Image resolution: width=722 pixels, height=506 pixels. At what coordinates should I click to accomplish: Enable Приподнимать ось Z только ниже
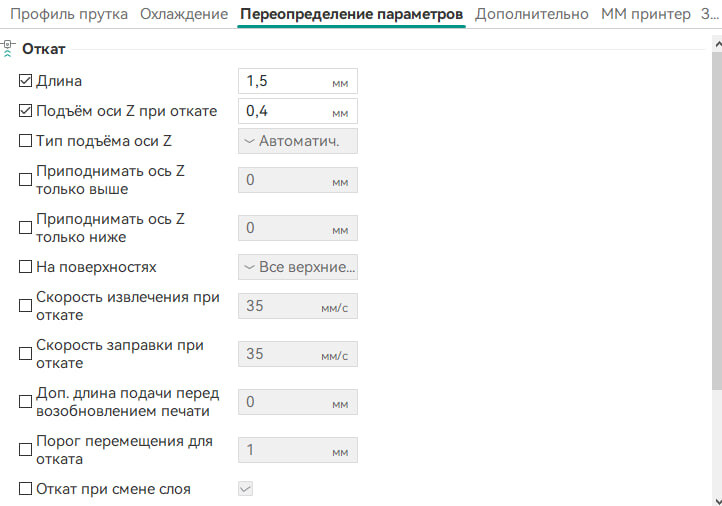(25, 227)
